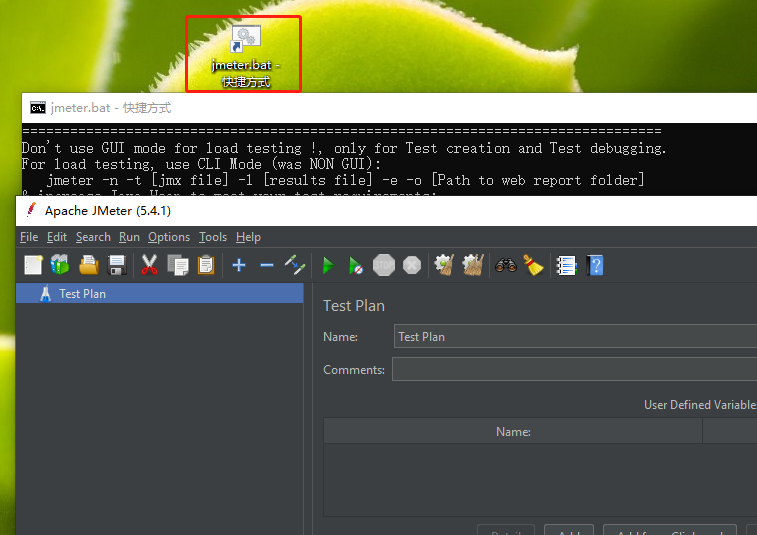Open the Templates icon in JMeter toolbar
The image size is (757, 535).
60,265
